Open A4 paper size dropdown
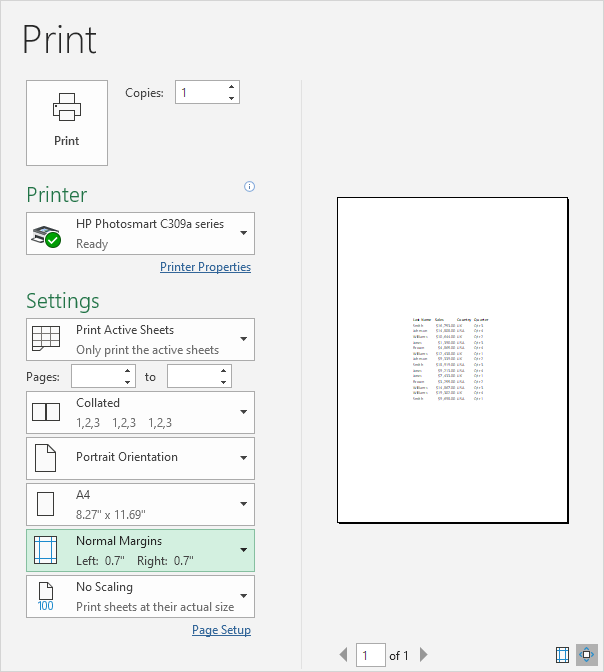 140,504
